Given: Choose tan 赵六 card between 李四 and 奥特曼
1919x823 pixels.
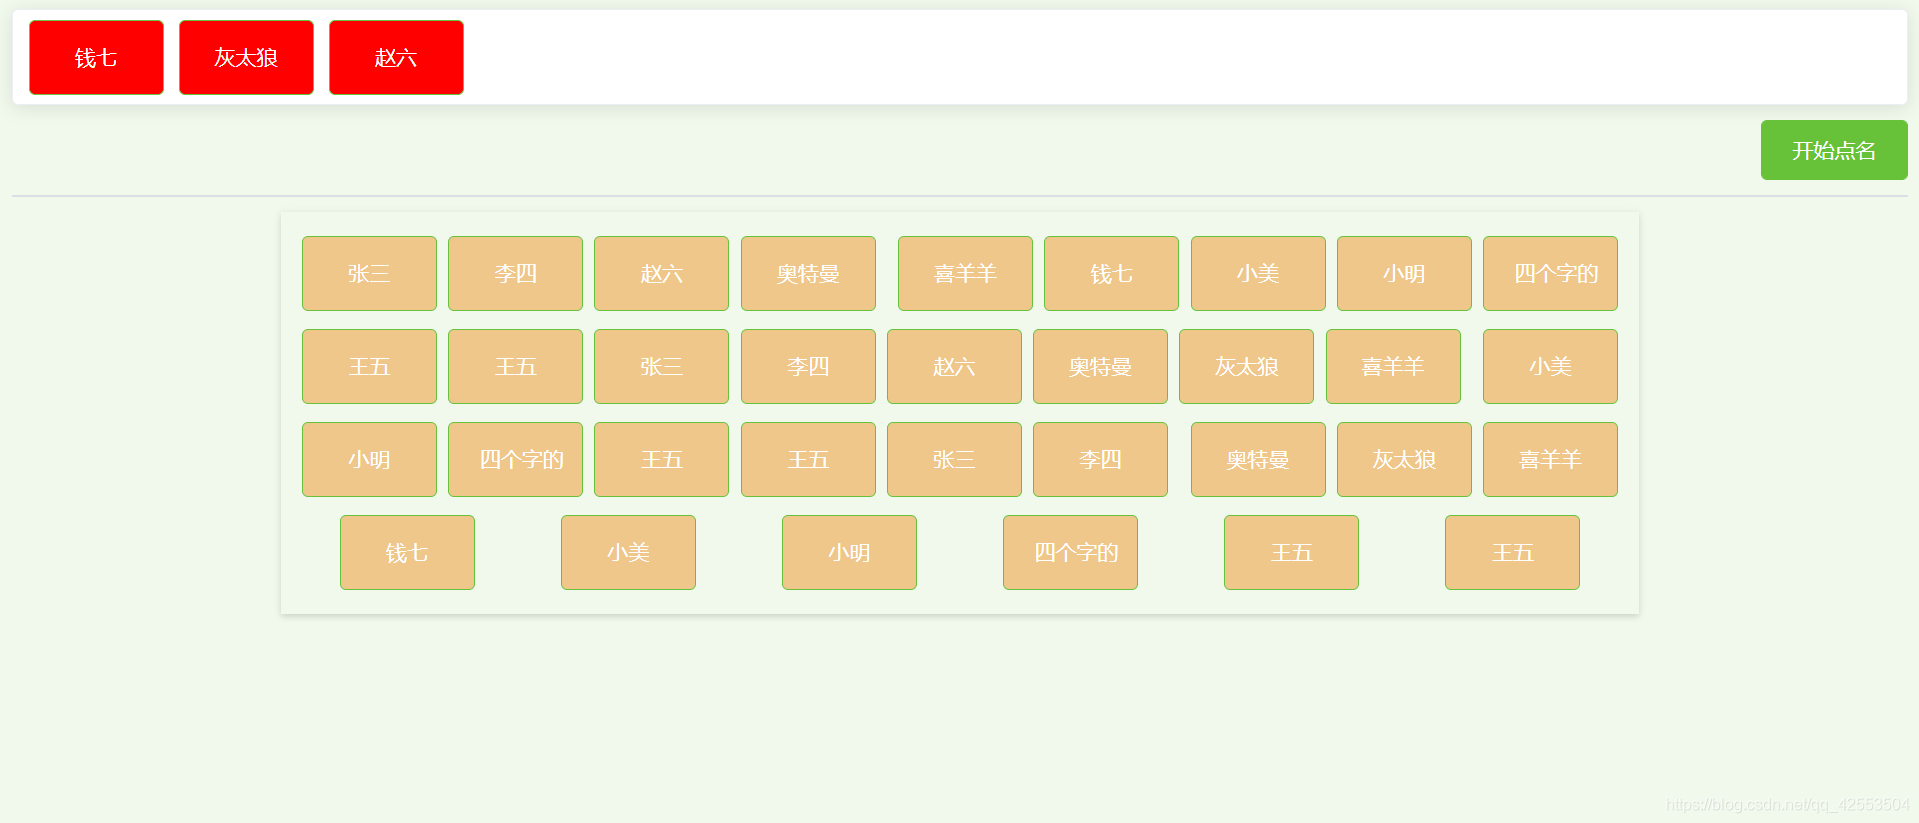Looking at the screenshot, I should point(661,273).
